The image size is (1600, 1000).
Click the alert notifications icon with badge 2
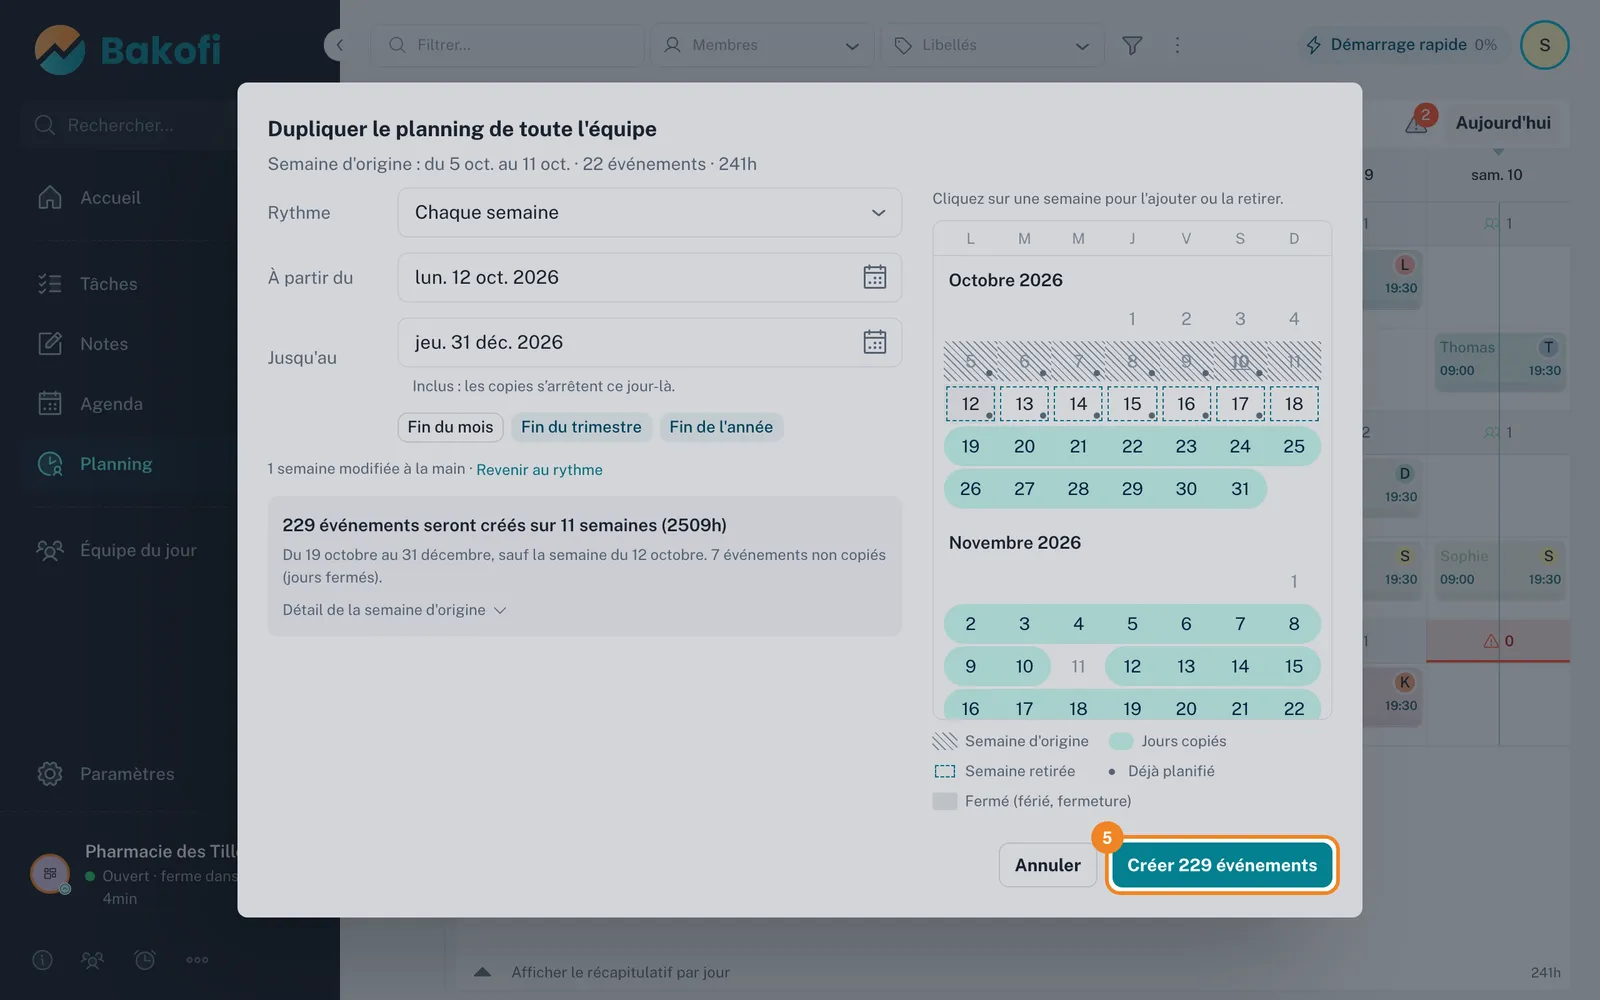(1419, 121)
